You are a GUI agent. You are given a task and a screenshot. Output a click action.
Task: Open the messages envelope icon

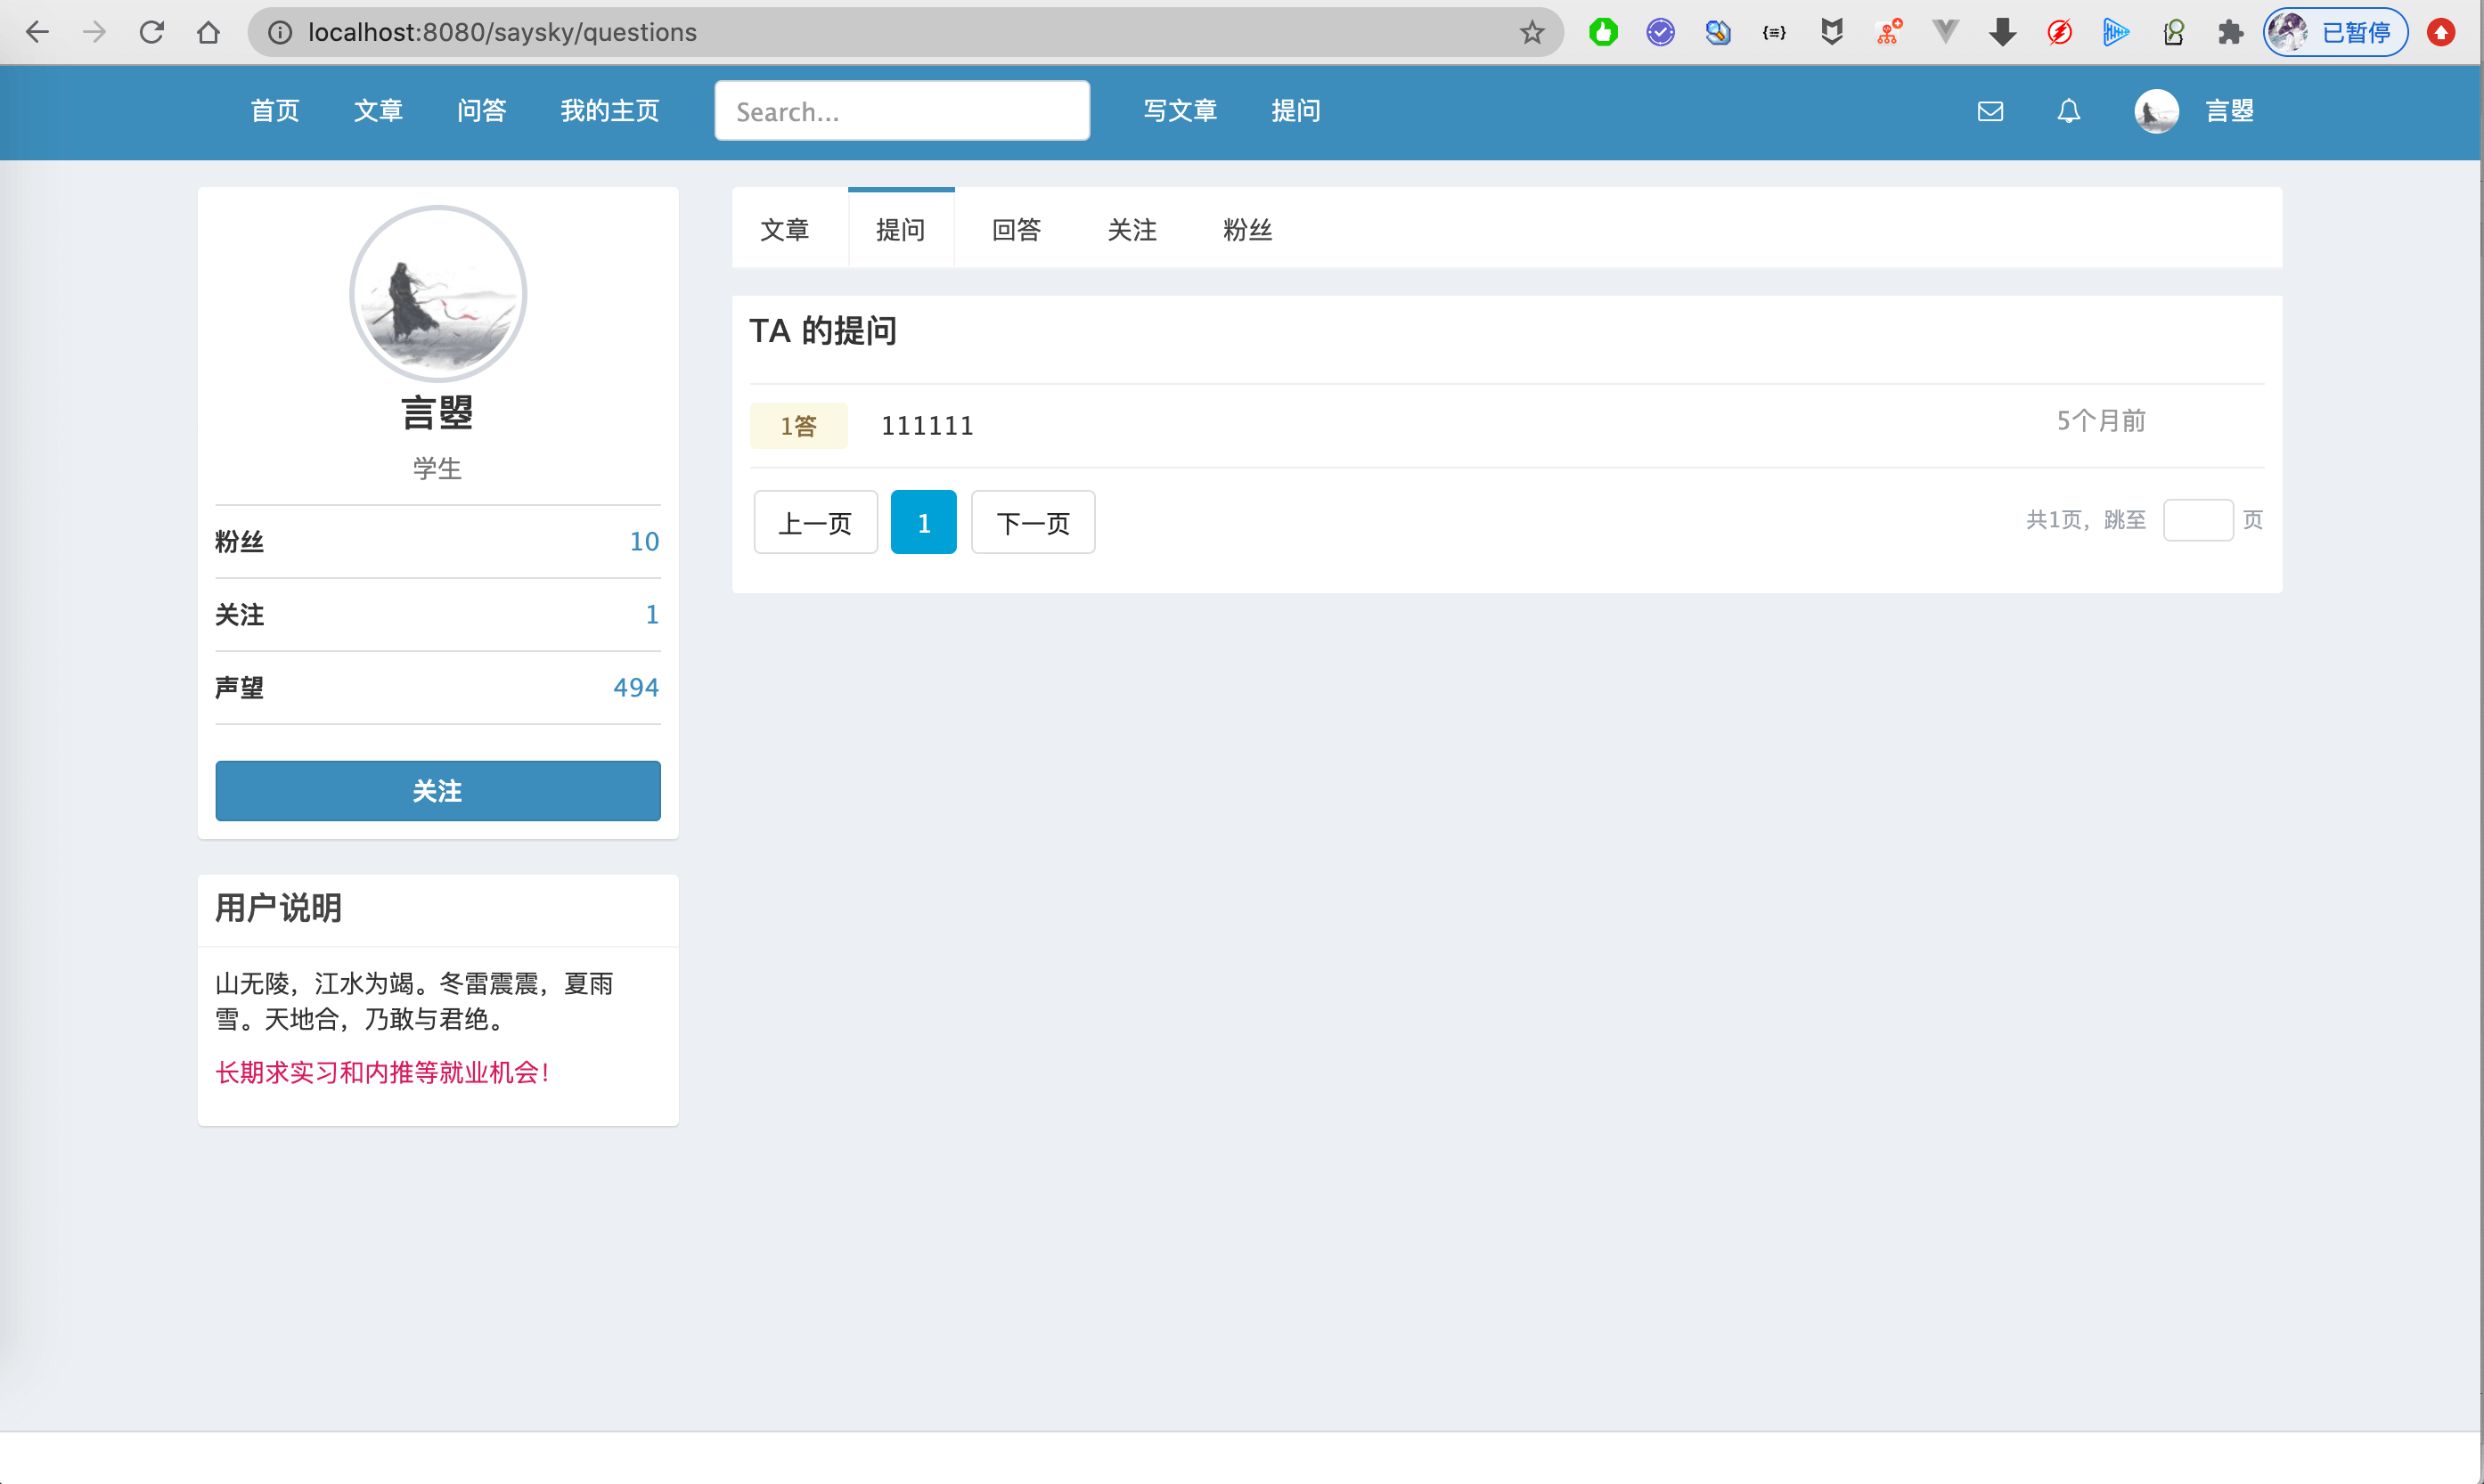coord(1990,111)
